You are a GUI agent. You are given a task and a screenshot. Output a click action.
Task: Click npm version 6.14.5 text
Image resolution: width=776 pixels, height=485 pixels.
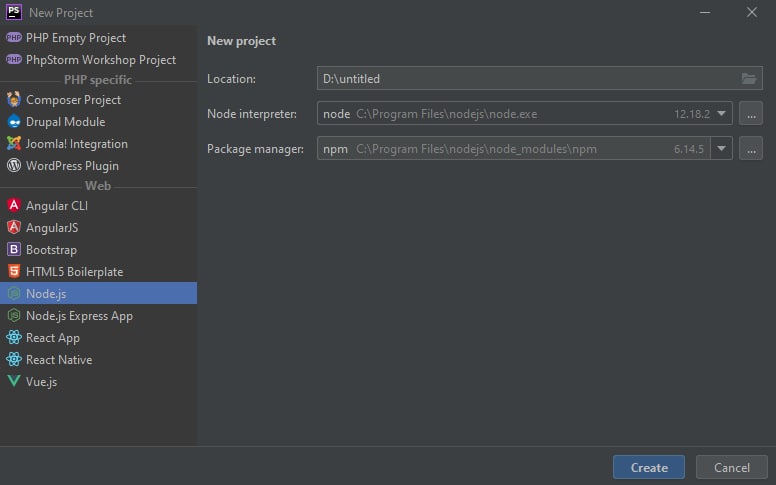point(688,148)
